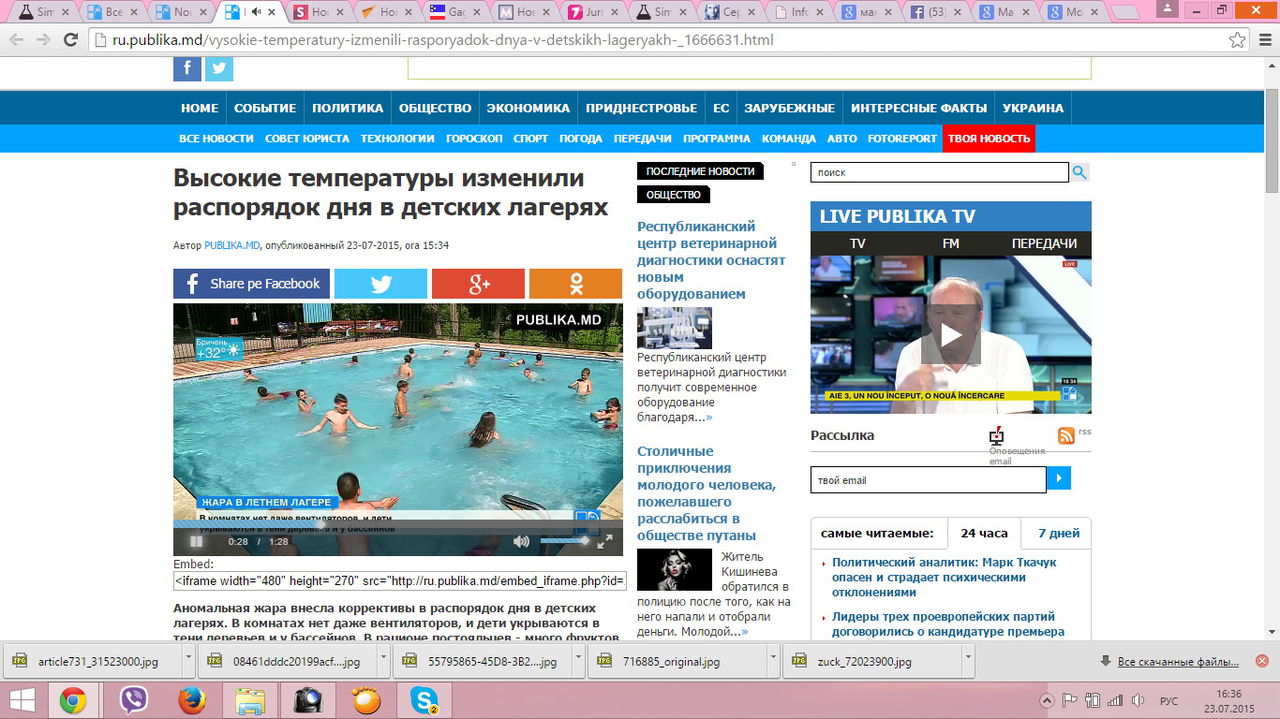Click the small Twitter icon above the nav

[x=219, y=68]
